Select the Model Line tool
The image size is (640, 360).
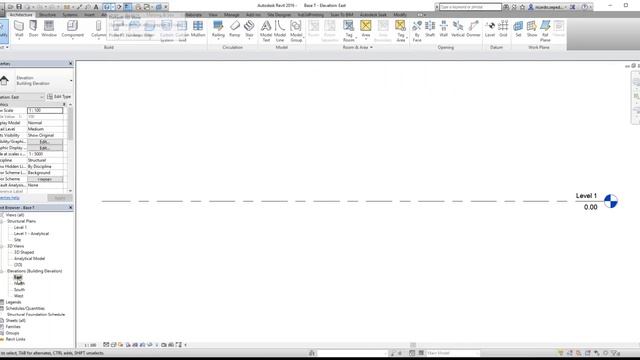point(280,31)
